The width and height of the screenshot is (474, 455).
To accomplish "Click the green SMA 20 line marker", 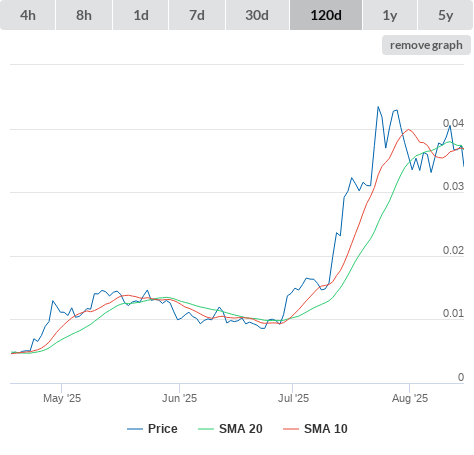I will [206, 429].
